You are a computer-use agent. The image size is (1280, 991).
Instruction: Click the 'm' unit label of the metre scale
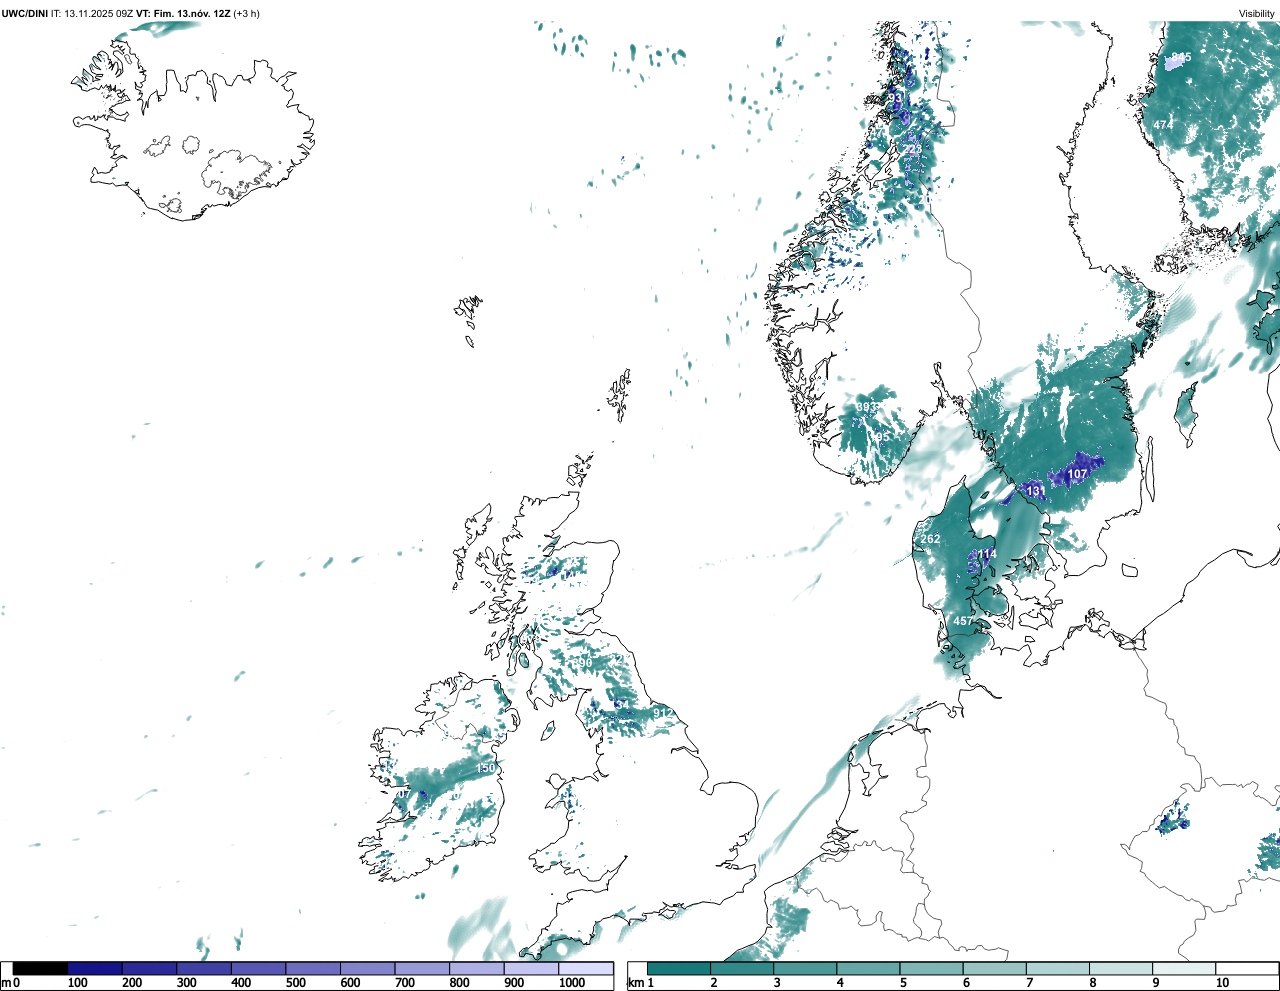point(6,983)
